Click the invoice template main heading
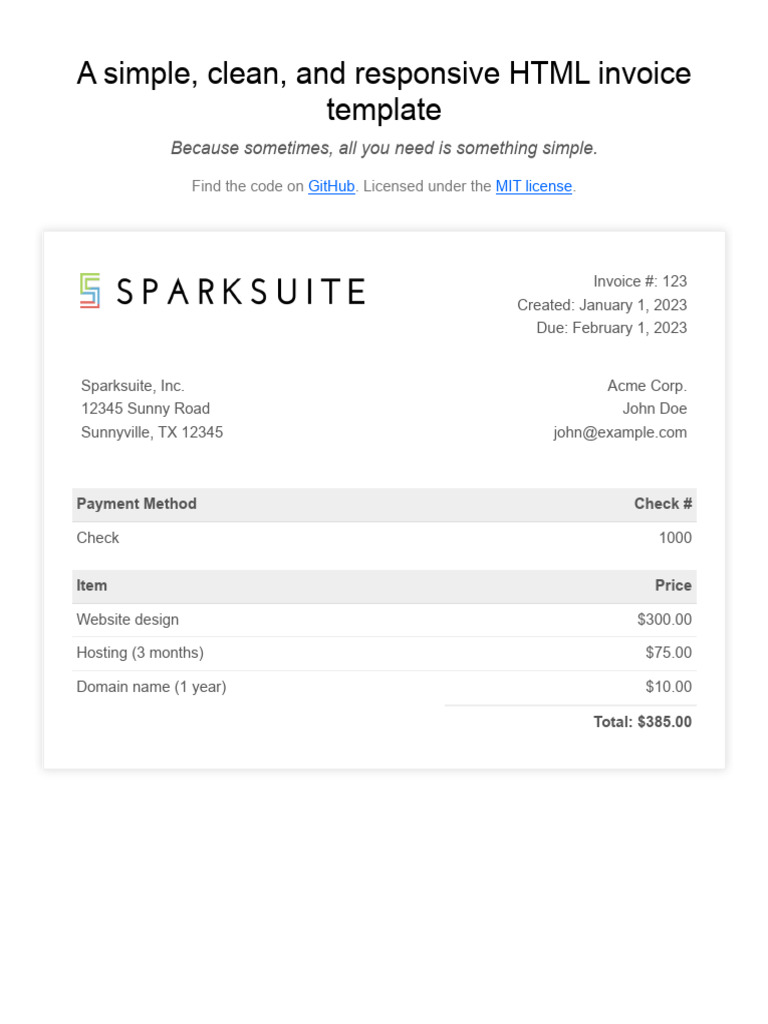768x1024 pixels. 384,90
